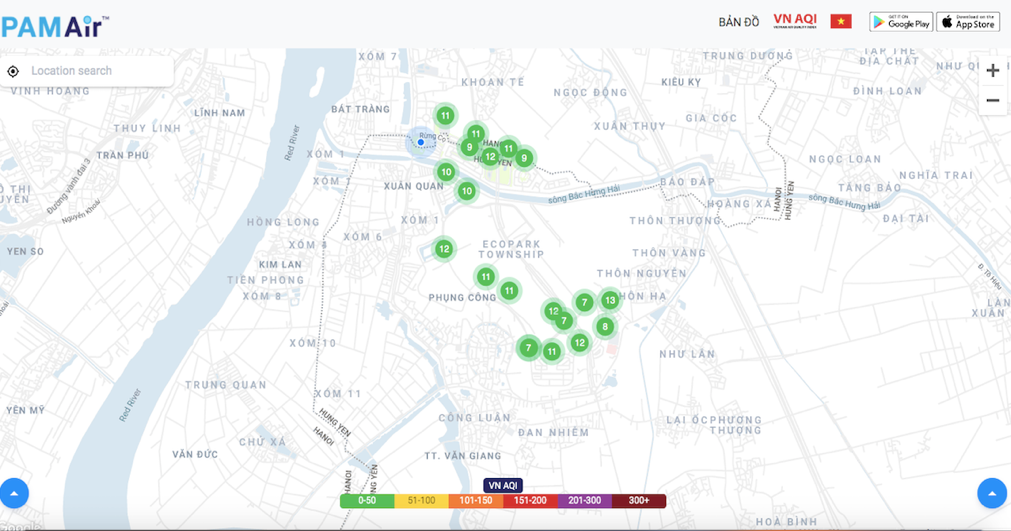Click the dark red 300+ legend swatch
Screen dimensions: 1011x531
tap(639, 501)
